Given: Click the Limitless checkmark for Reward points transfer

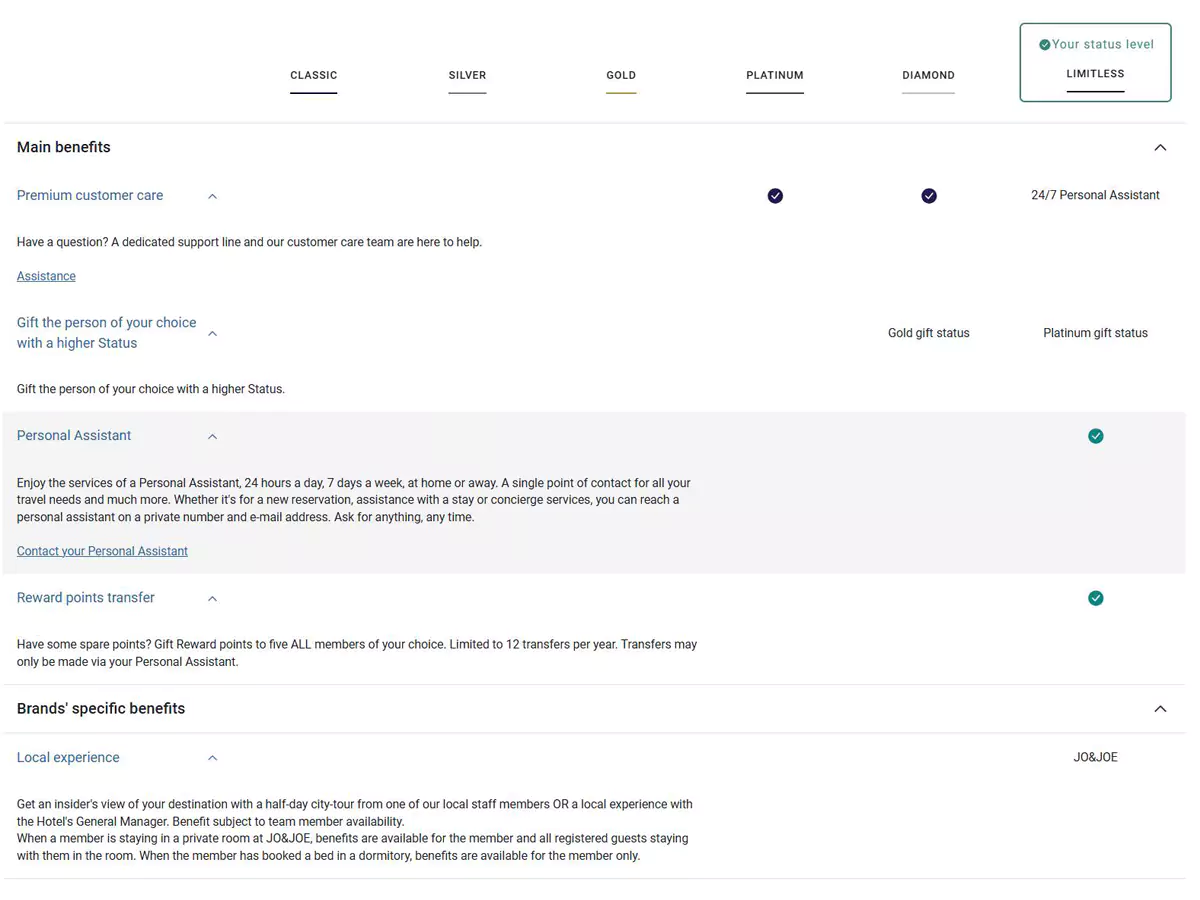Looking at the screenshot, I should (x=1096, y=598).
